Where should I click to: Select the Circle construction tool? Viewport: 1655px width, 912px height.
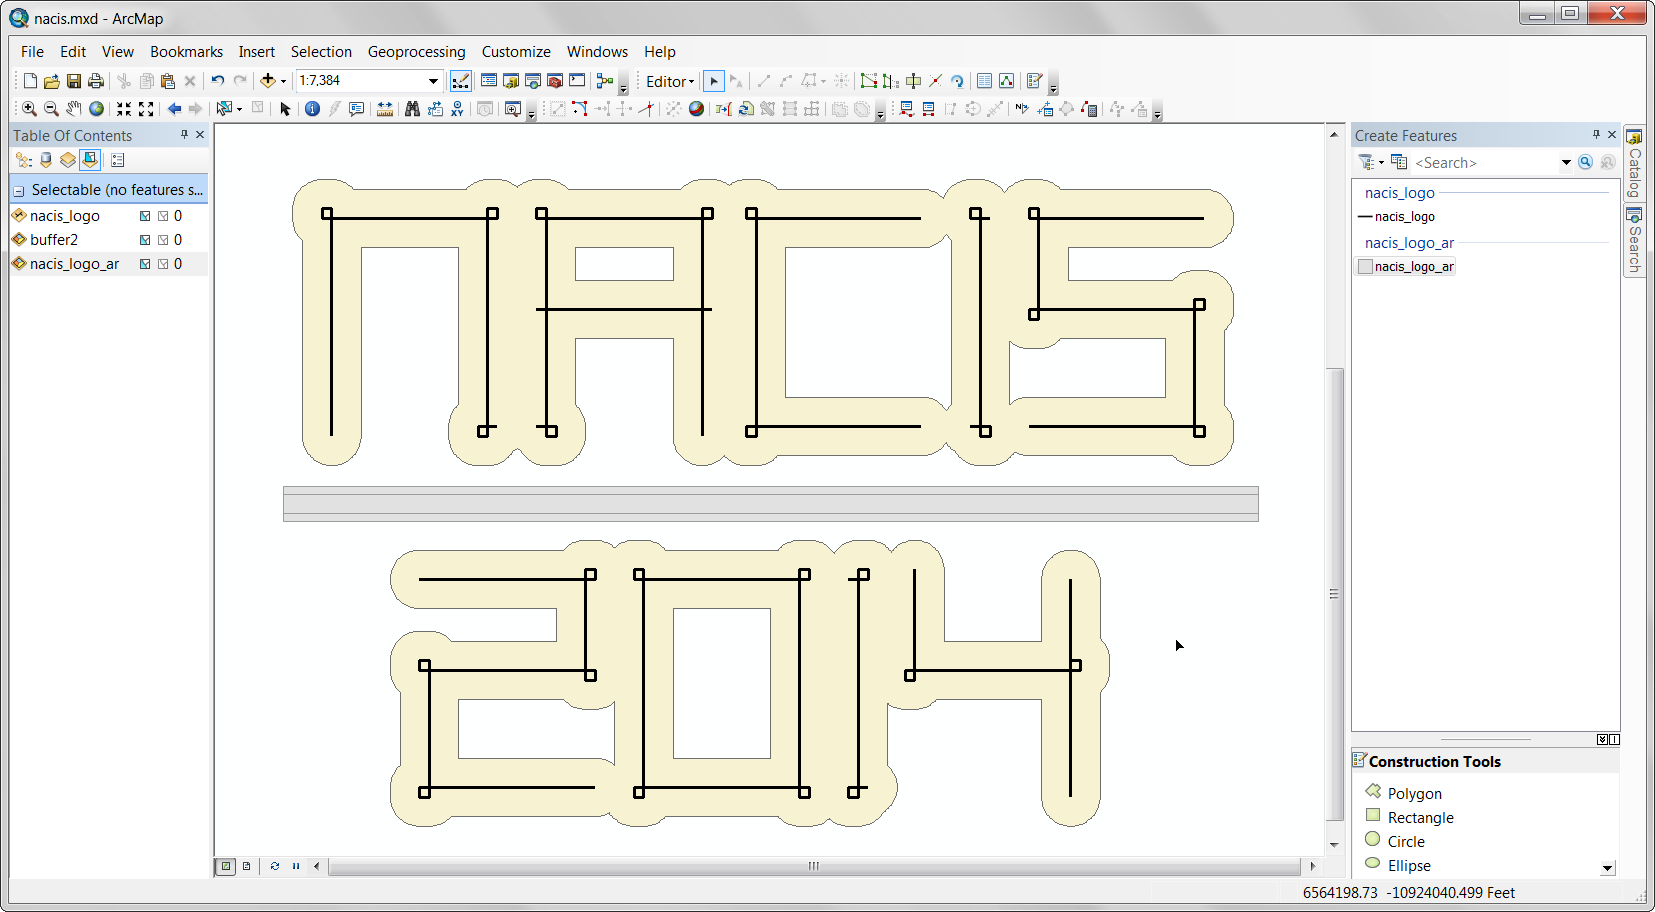(x=1395, y=841)
